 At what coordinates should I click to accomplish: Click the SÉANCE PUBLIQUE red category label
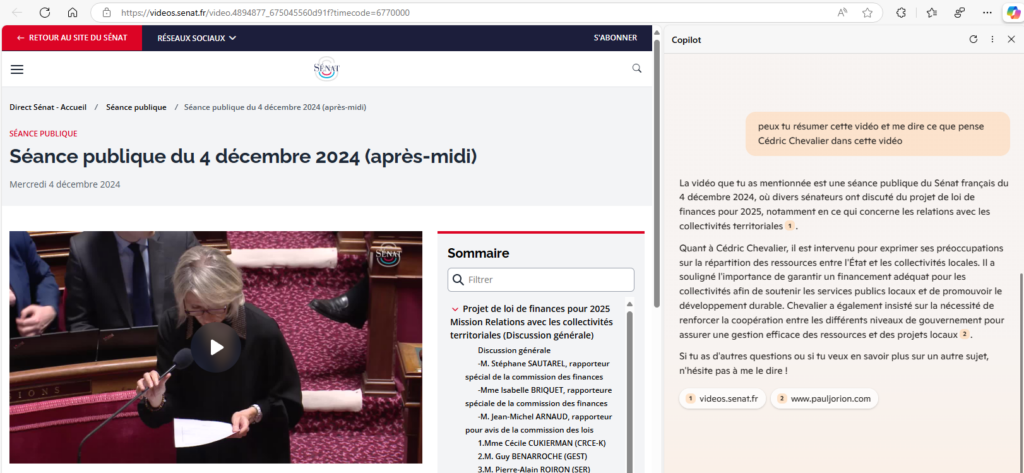[x=43, y=134]
